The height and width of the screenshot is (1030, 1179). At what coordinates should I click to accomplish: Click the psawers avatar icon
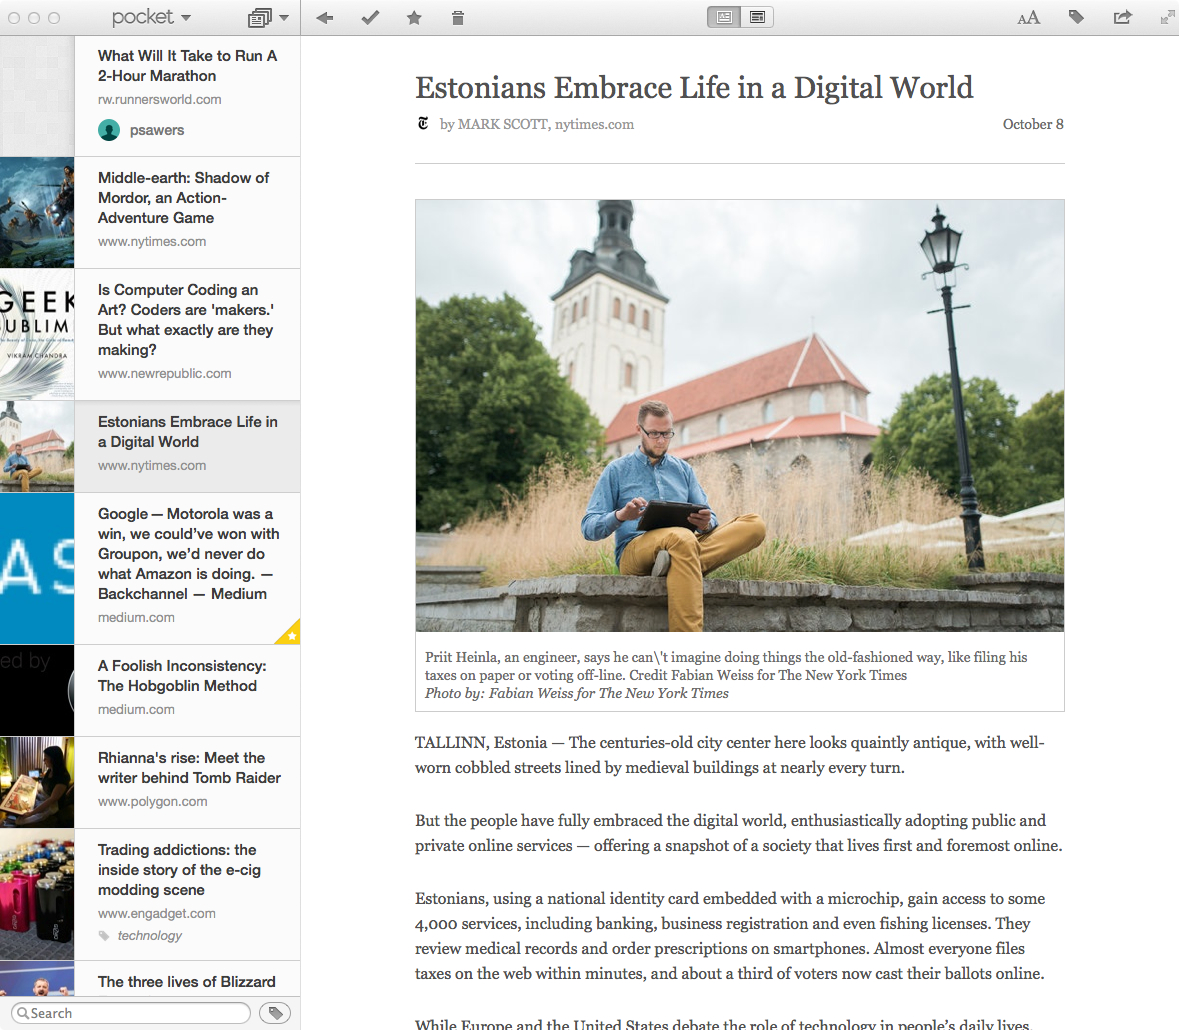[x=109, y=130]
